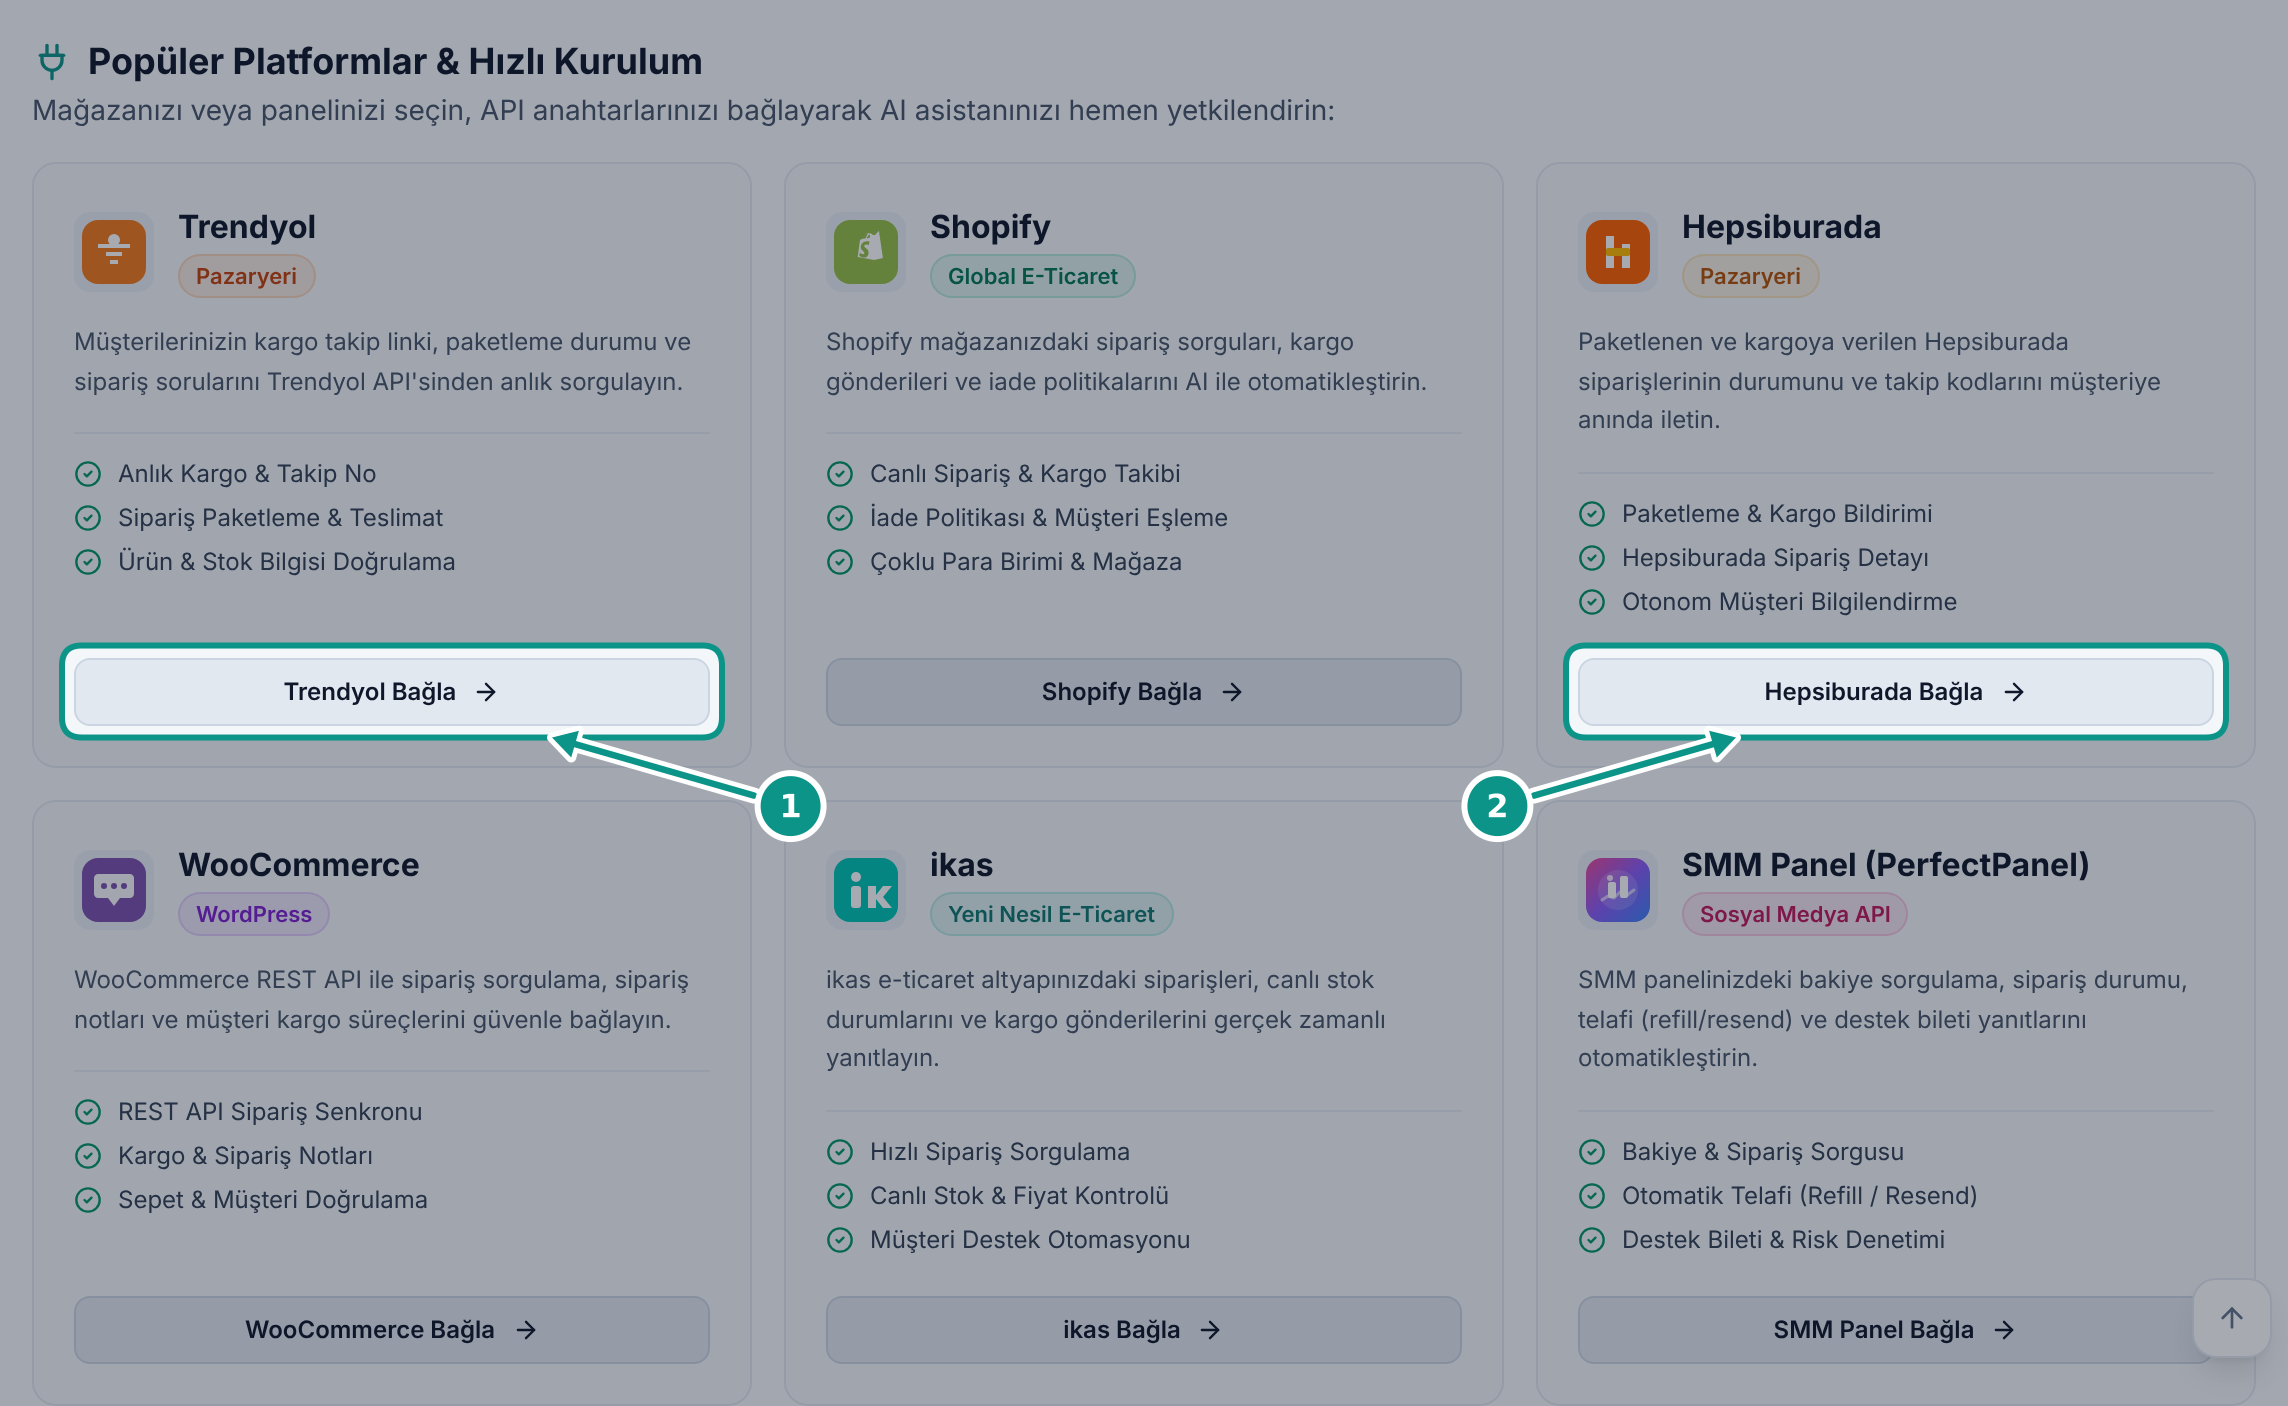The image size is (2288, 1406).
Task: Click the Yeni Nesil E-Ticaret badge
Action: 1052,914
